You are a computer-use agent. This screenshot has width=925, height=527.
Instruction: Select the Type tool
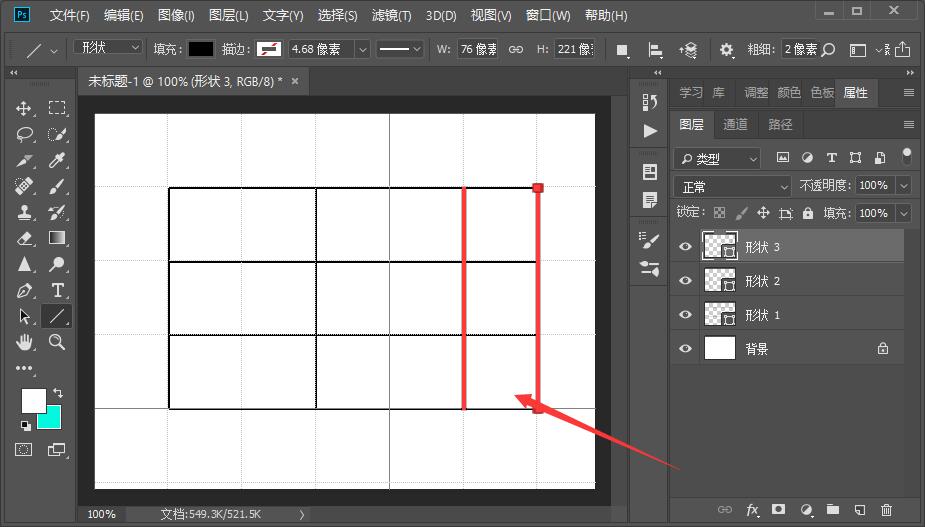pos(57,290)
